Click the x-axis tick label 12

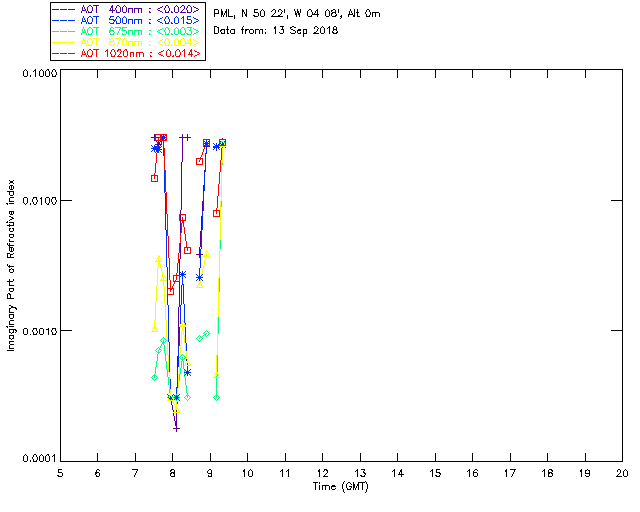tap(322, 473)
